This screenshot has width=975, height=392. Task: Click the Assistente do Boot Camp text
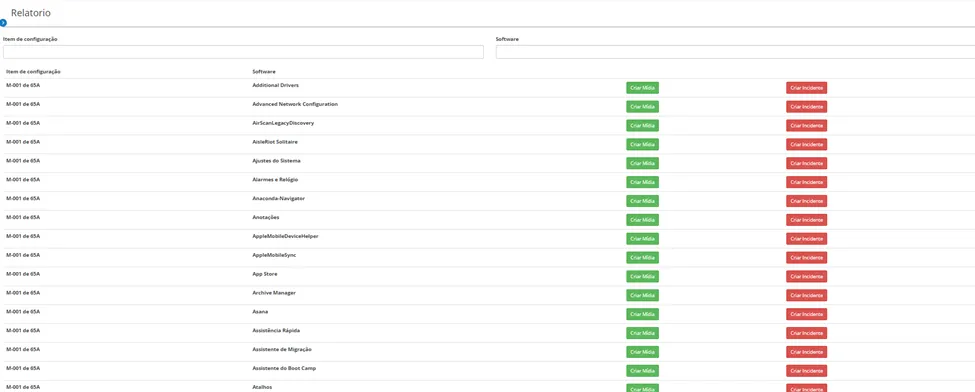tap(284, 368)
